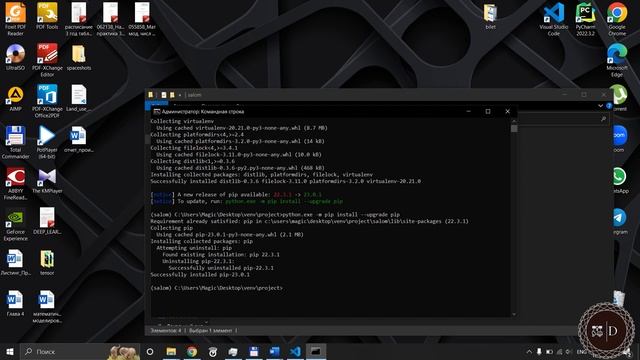640x360 pixels.
Task: Open Cortana circle on taskbar
Action: (150, 351)
